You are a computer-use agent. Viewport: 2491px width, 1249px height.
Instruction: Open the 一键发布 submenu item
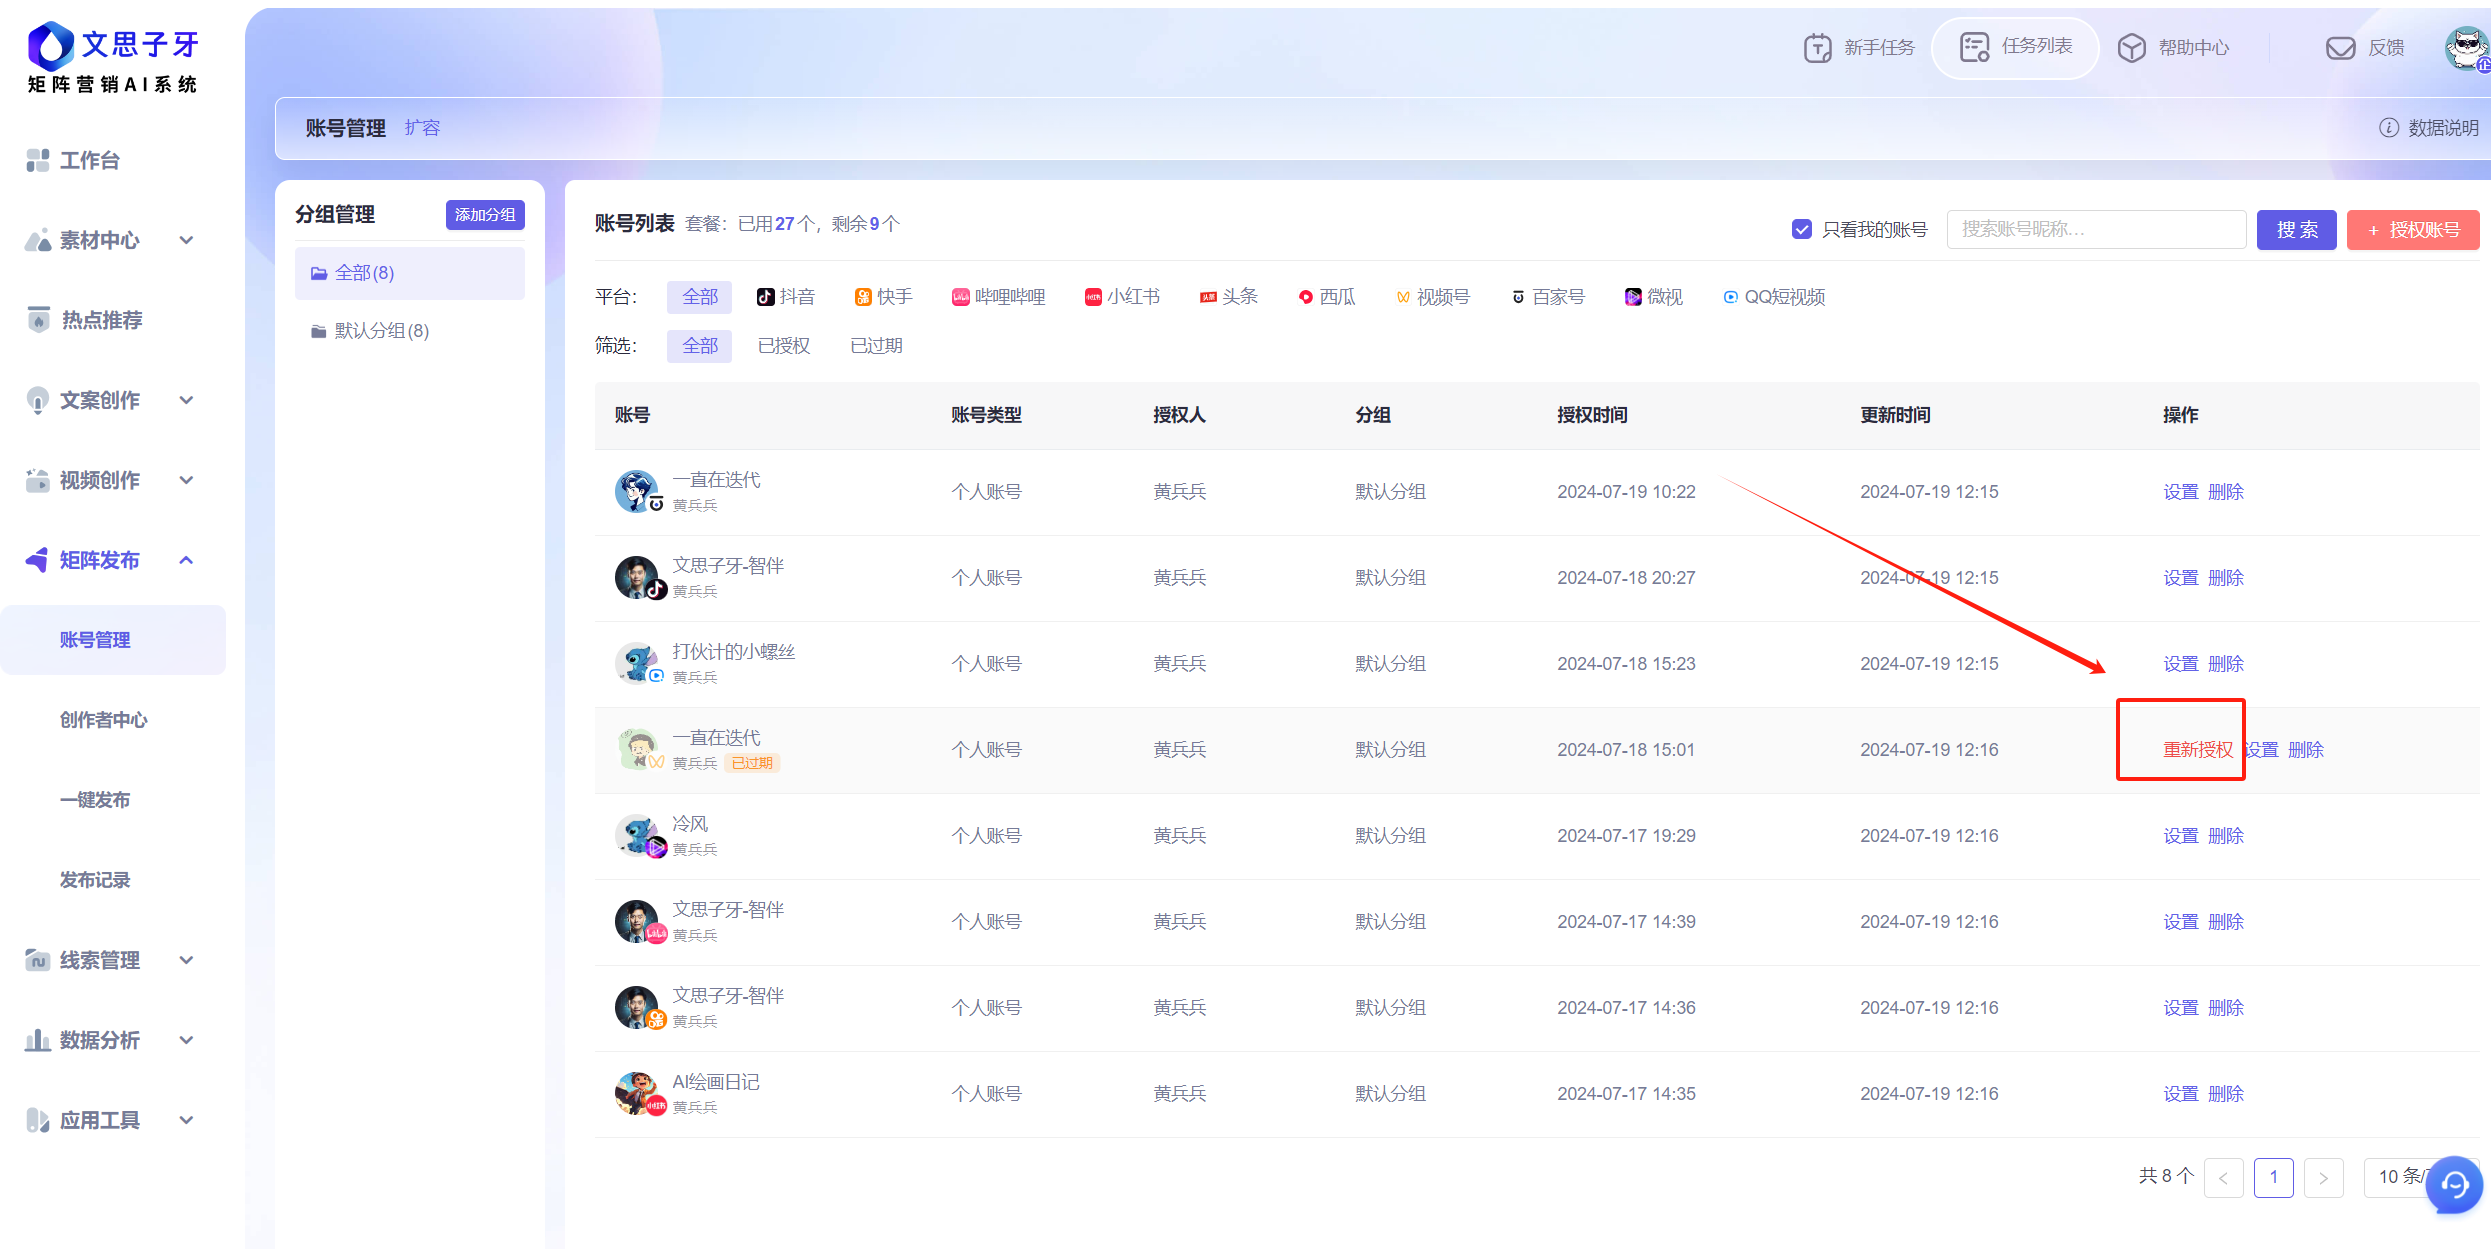pyautogui.click(x=95, y=800)
